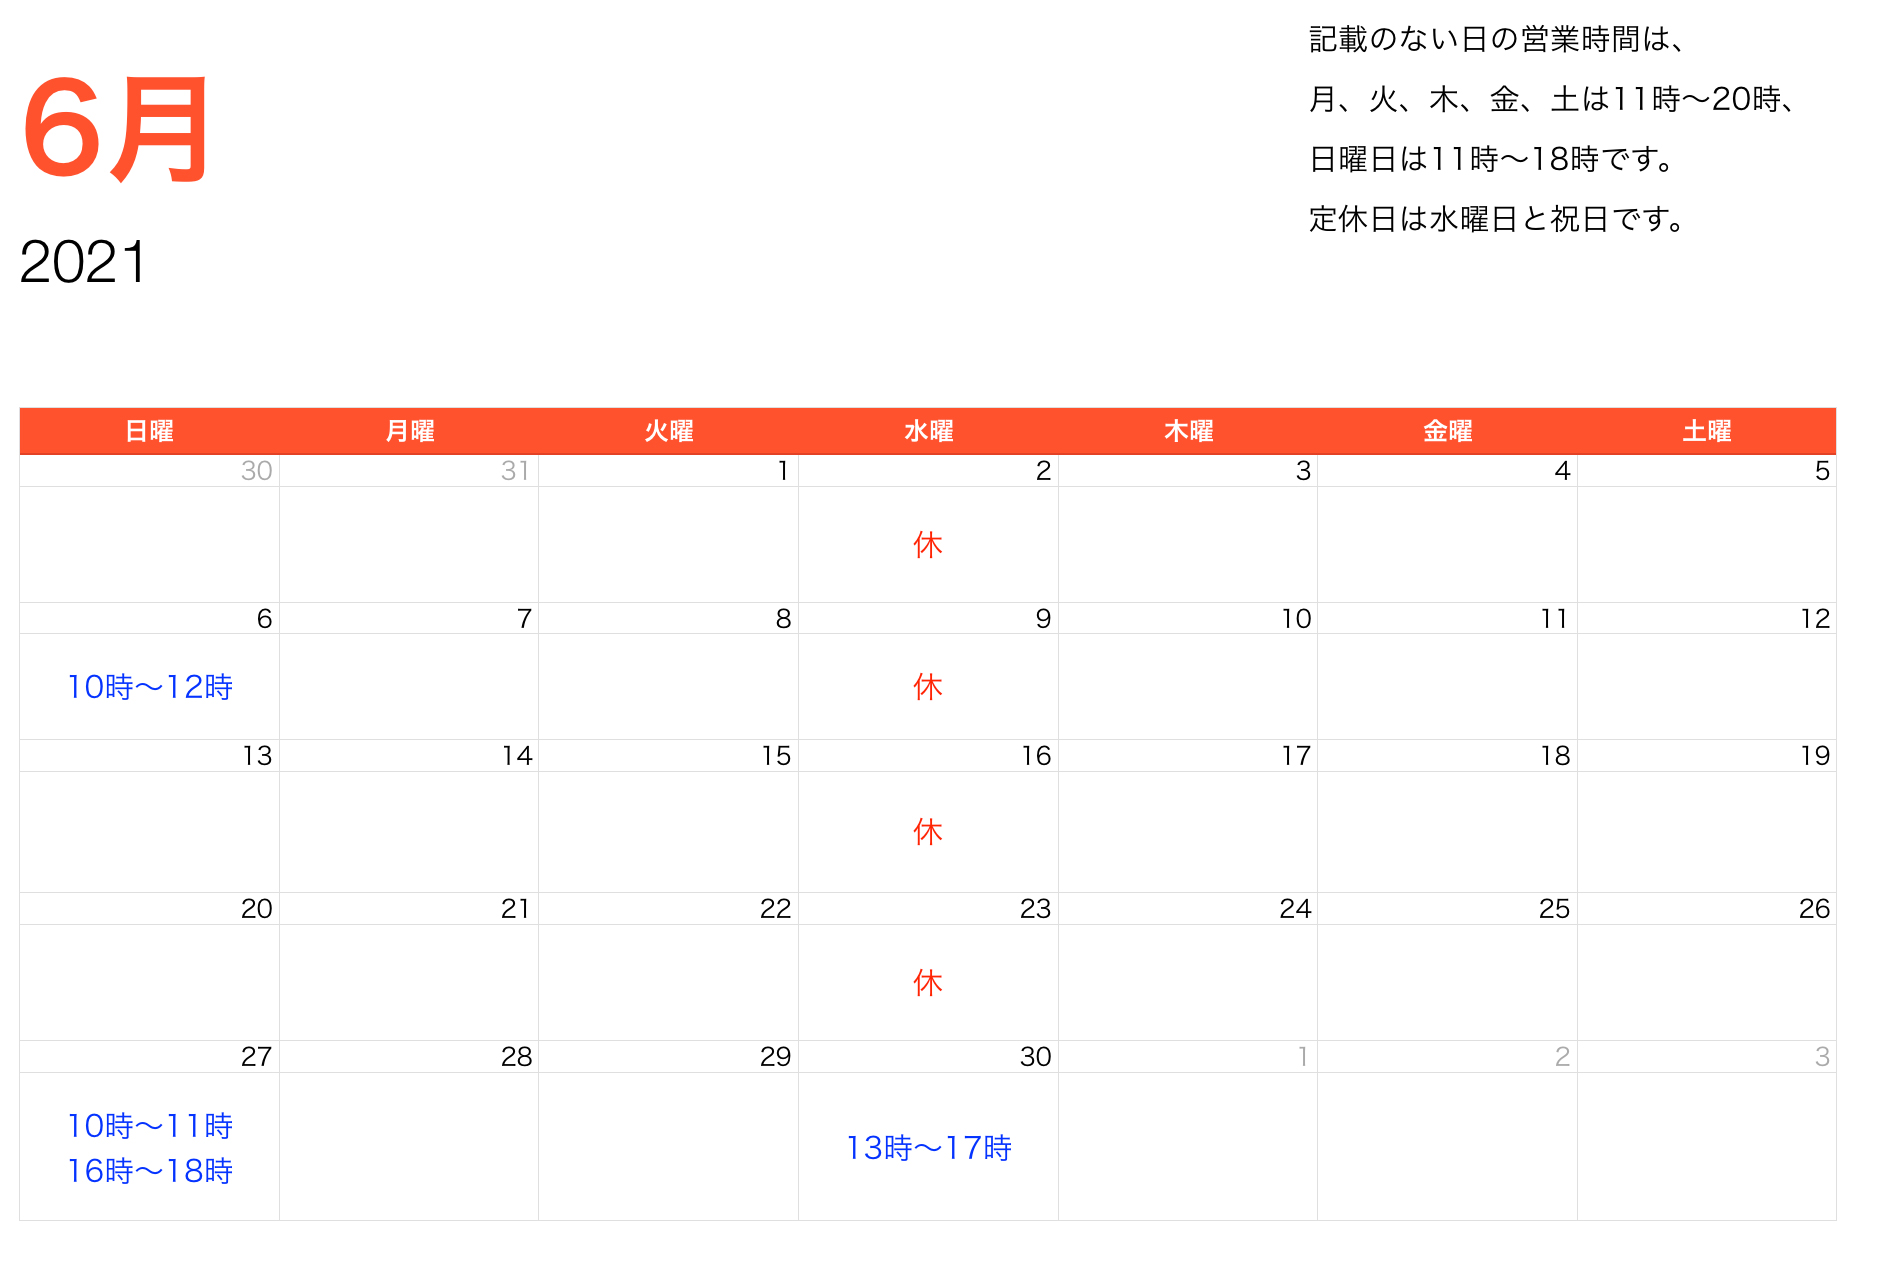The image size is (1897, 1272).
Task: Select the 土曜 column header
Action: point(1706,431)
